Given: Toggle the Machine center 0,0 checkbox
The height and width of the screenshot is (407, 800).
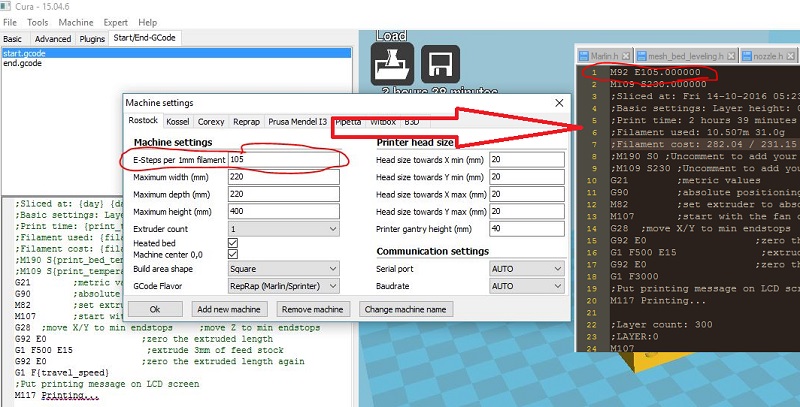Looking at the screenshot, I should [x=233, y=254].
